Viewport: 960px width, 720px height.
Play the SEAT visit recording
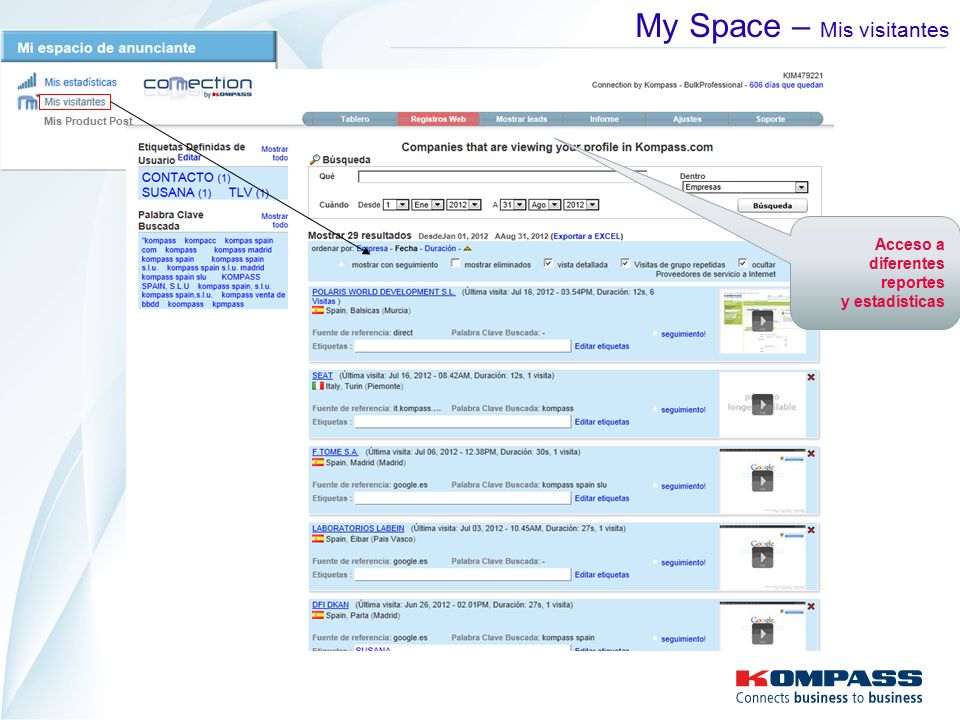(x=762, y=404)
